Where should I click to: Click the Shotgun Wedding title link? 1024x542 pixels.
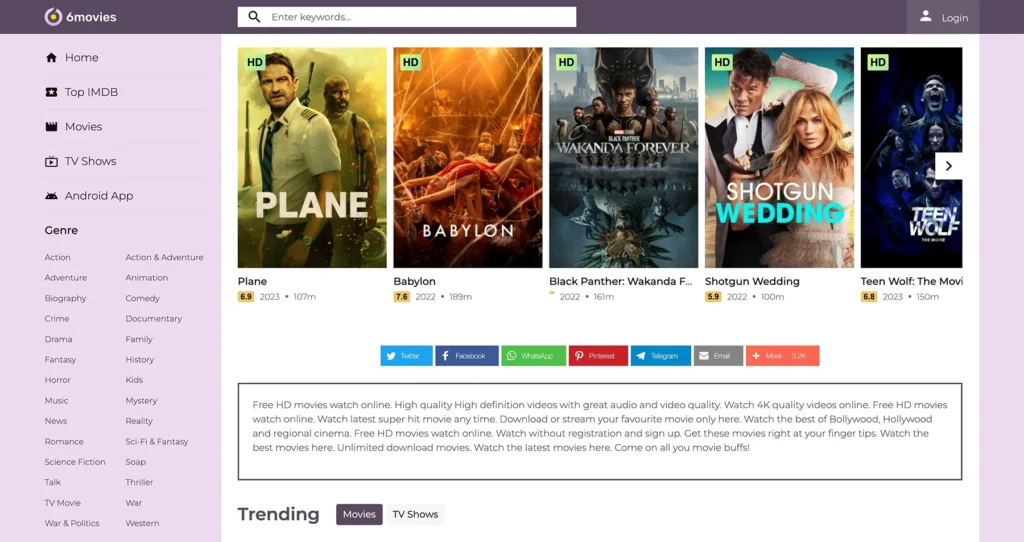752,281
